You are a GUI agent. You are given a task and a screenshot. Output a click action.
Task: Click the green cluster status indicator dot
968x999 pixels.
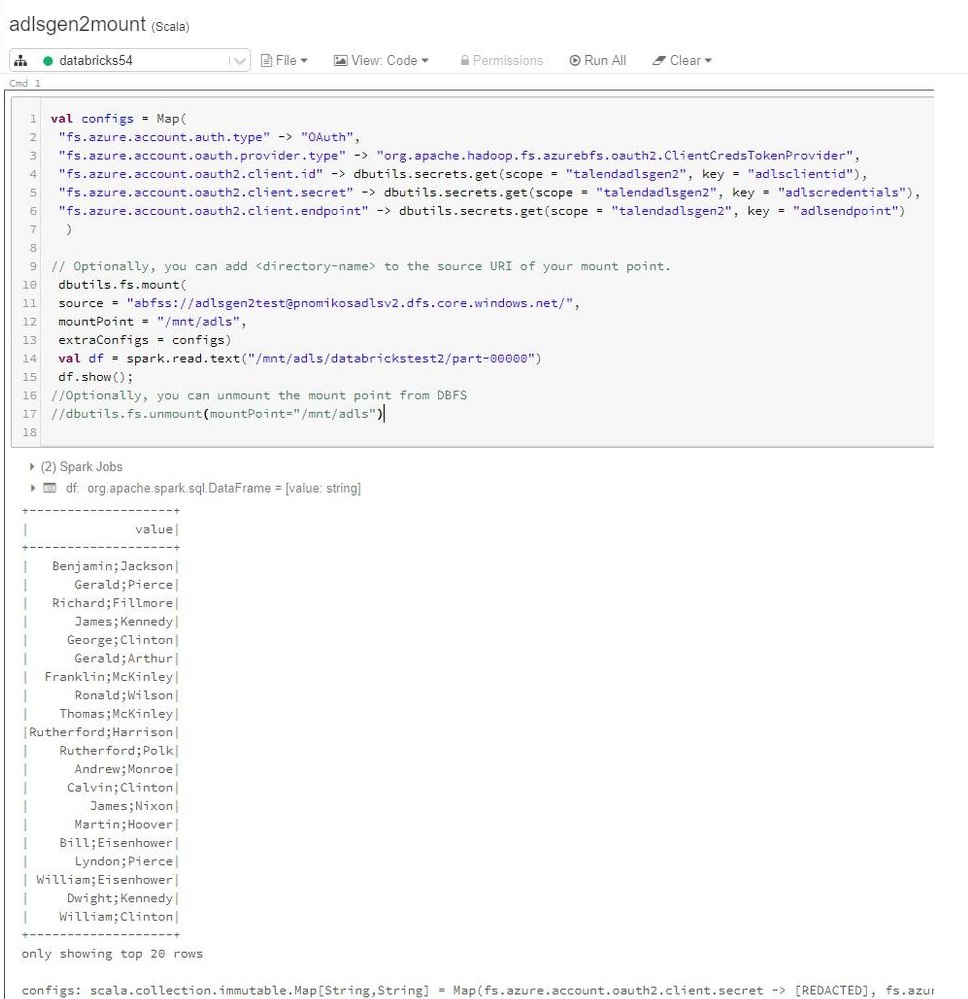pyautogui.click(x=50, y=60)
